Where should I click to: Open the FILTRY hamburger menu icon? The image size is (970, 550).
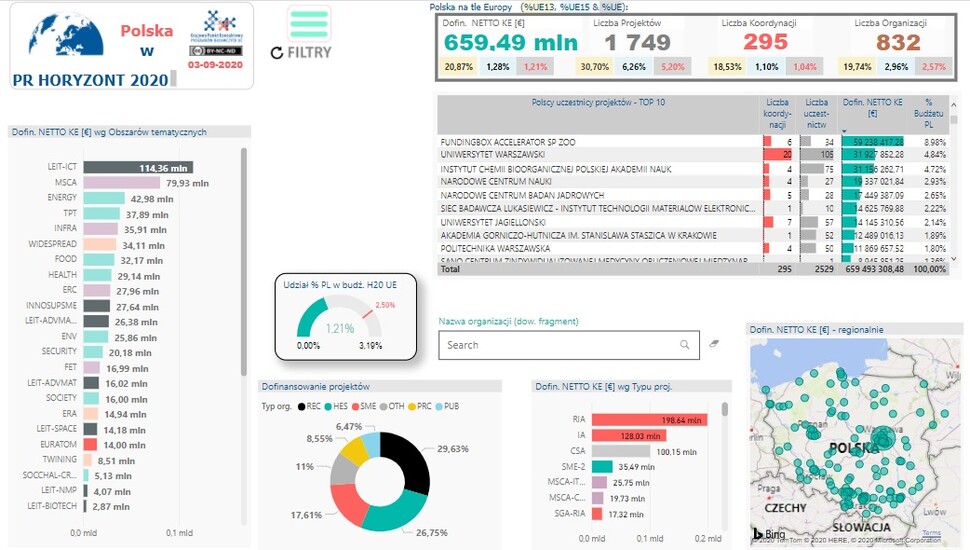tap(309, 23)
